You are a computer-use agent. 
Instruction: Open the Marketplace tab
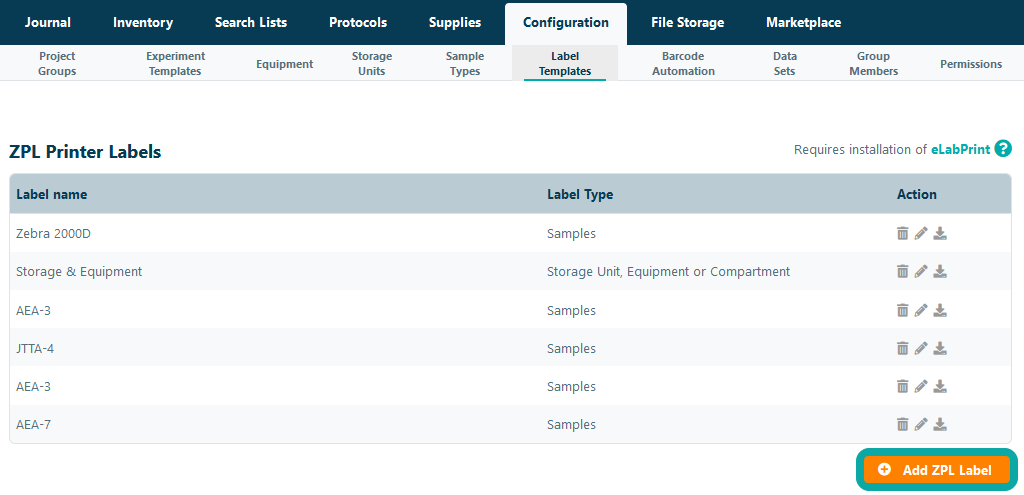(x=803, y=22)
